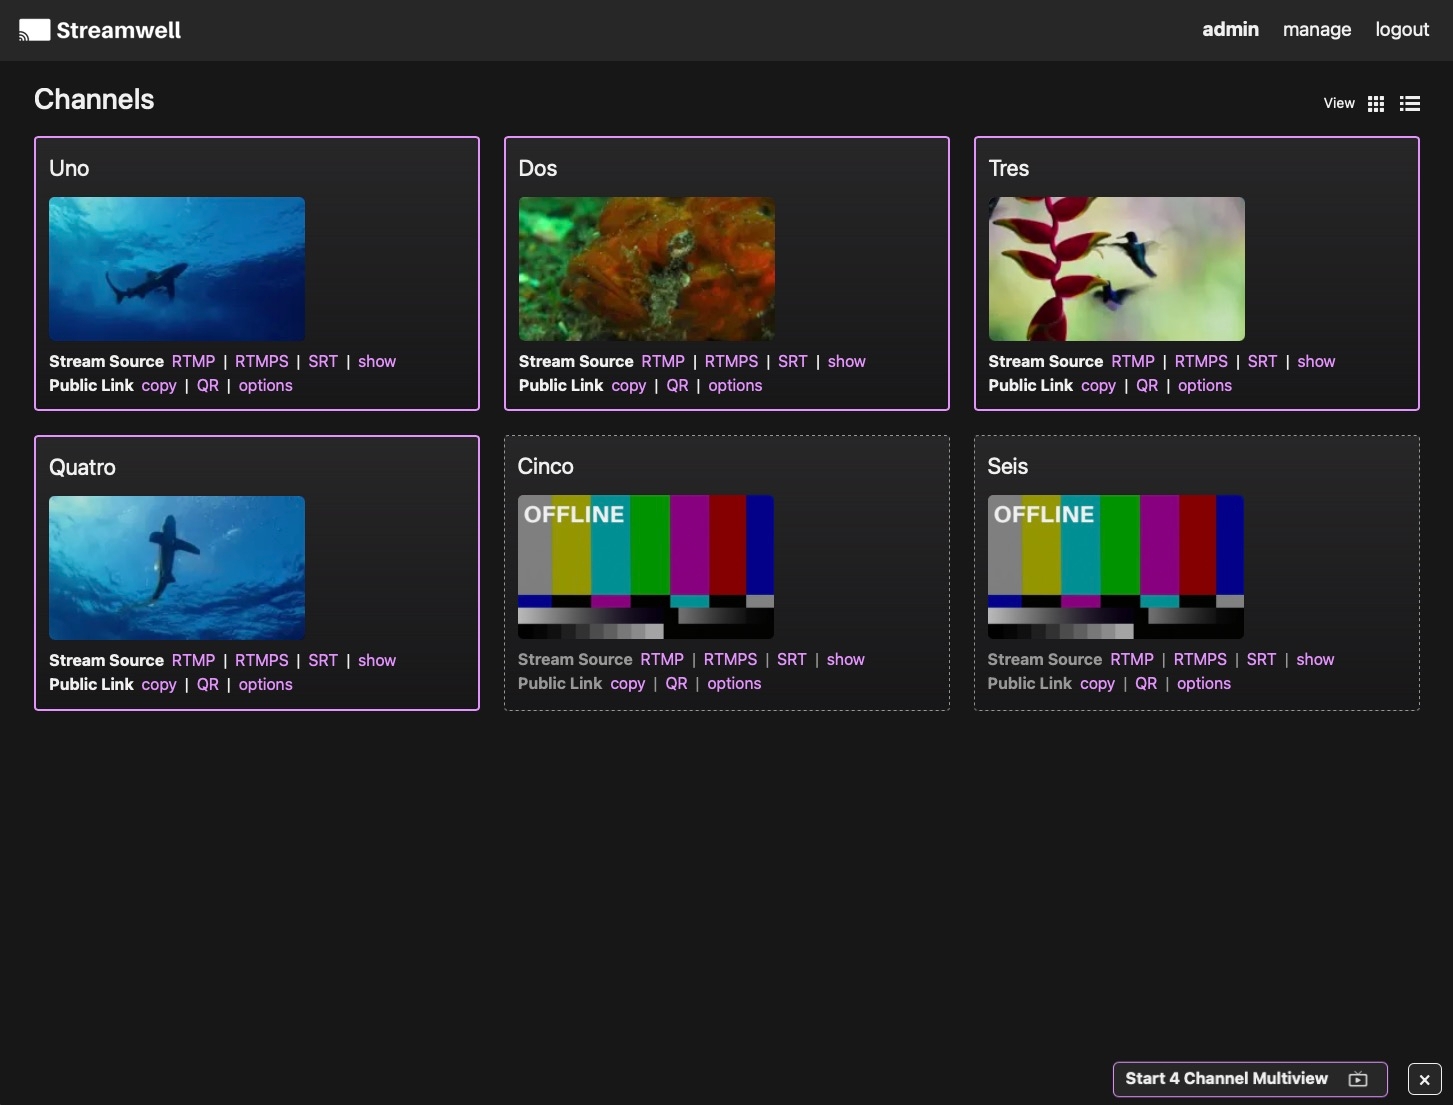Open options for the Seis channel
Image resolution: width=1453 pixels, height=1105 pixels.
[x=1203, y=684]
